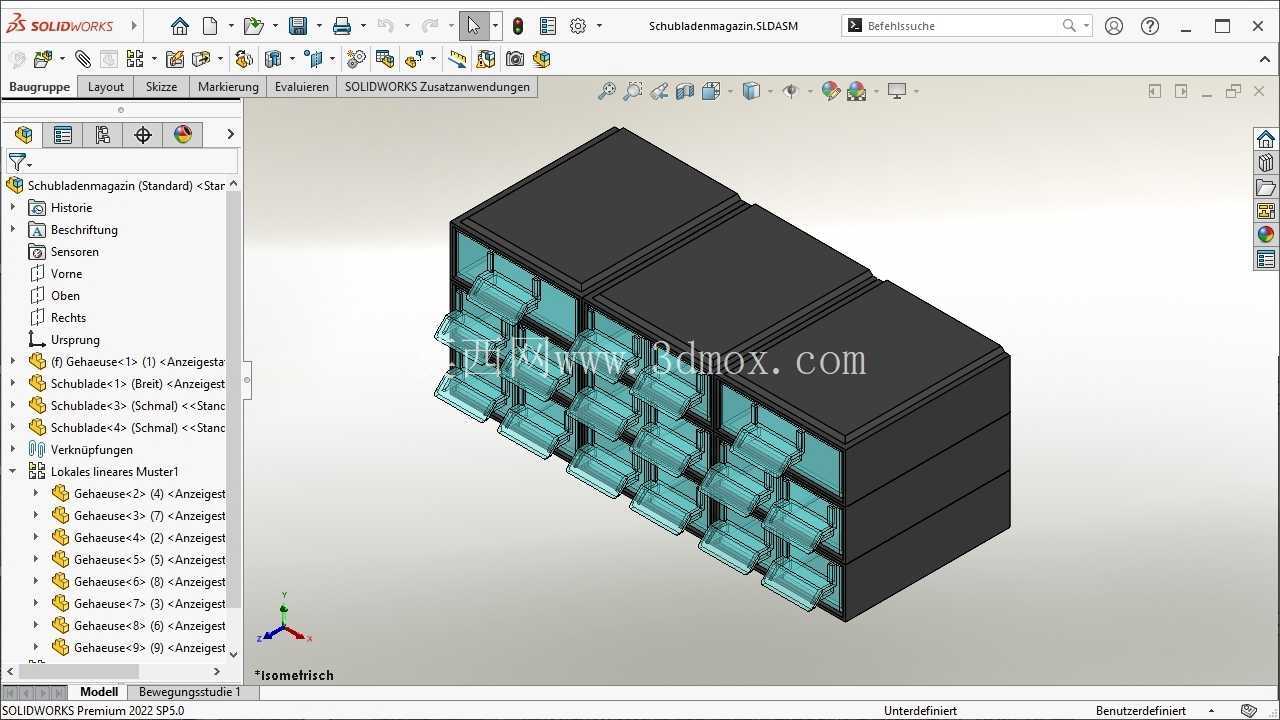Expand Schublade<1> (Breit) component node
Image resolution: width=1280 pixels, height=720 pixels.
pos(13,384)
